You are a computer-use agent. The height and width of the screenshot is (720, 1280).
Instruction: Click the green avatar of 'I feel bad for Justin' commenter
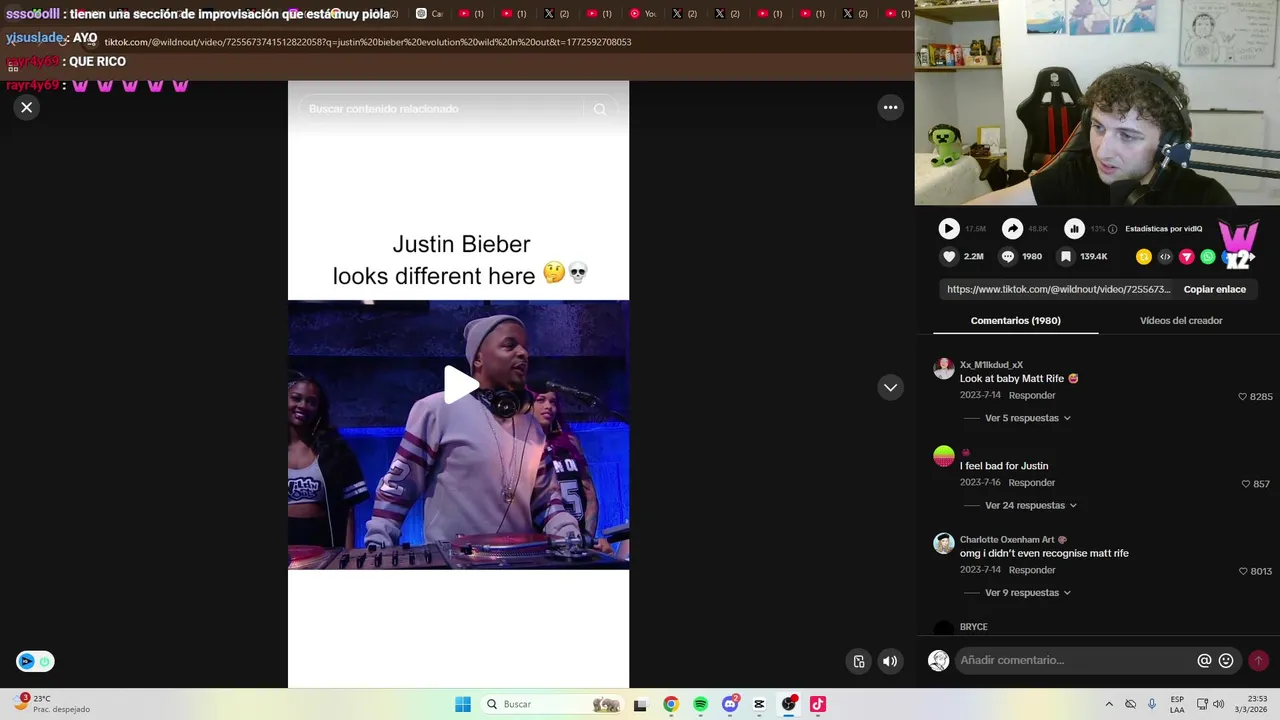pyautogui.click(x=944, y=456)
